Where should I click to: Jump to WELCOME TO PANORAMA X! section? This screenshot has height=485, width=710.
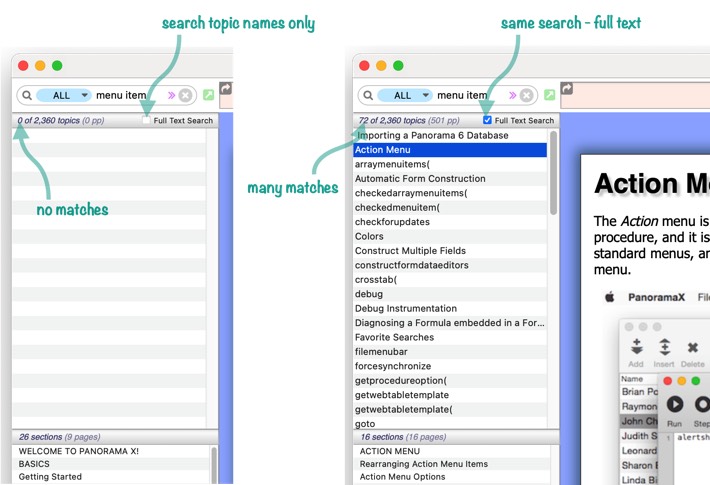coord(110,451)
